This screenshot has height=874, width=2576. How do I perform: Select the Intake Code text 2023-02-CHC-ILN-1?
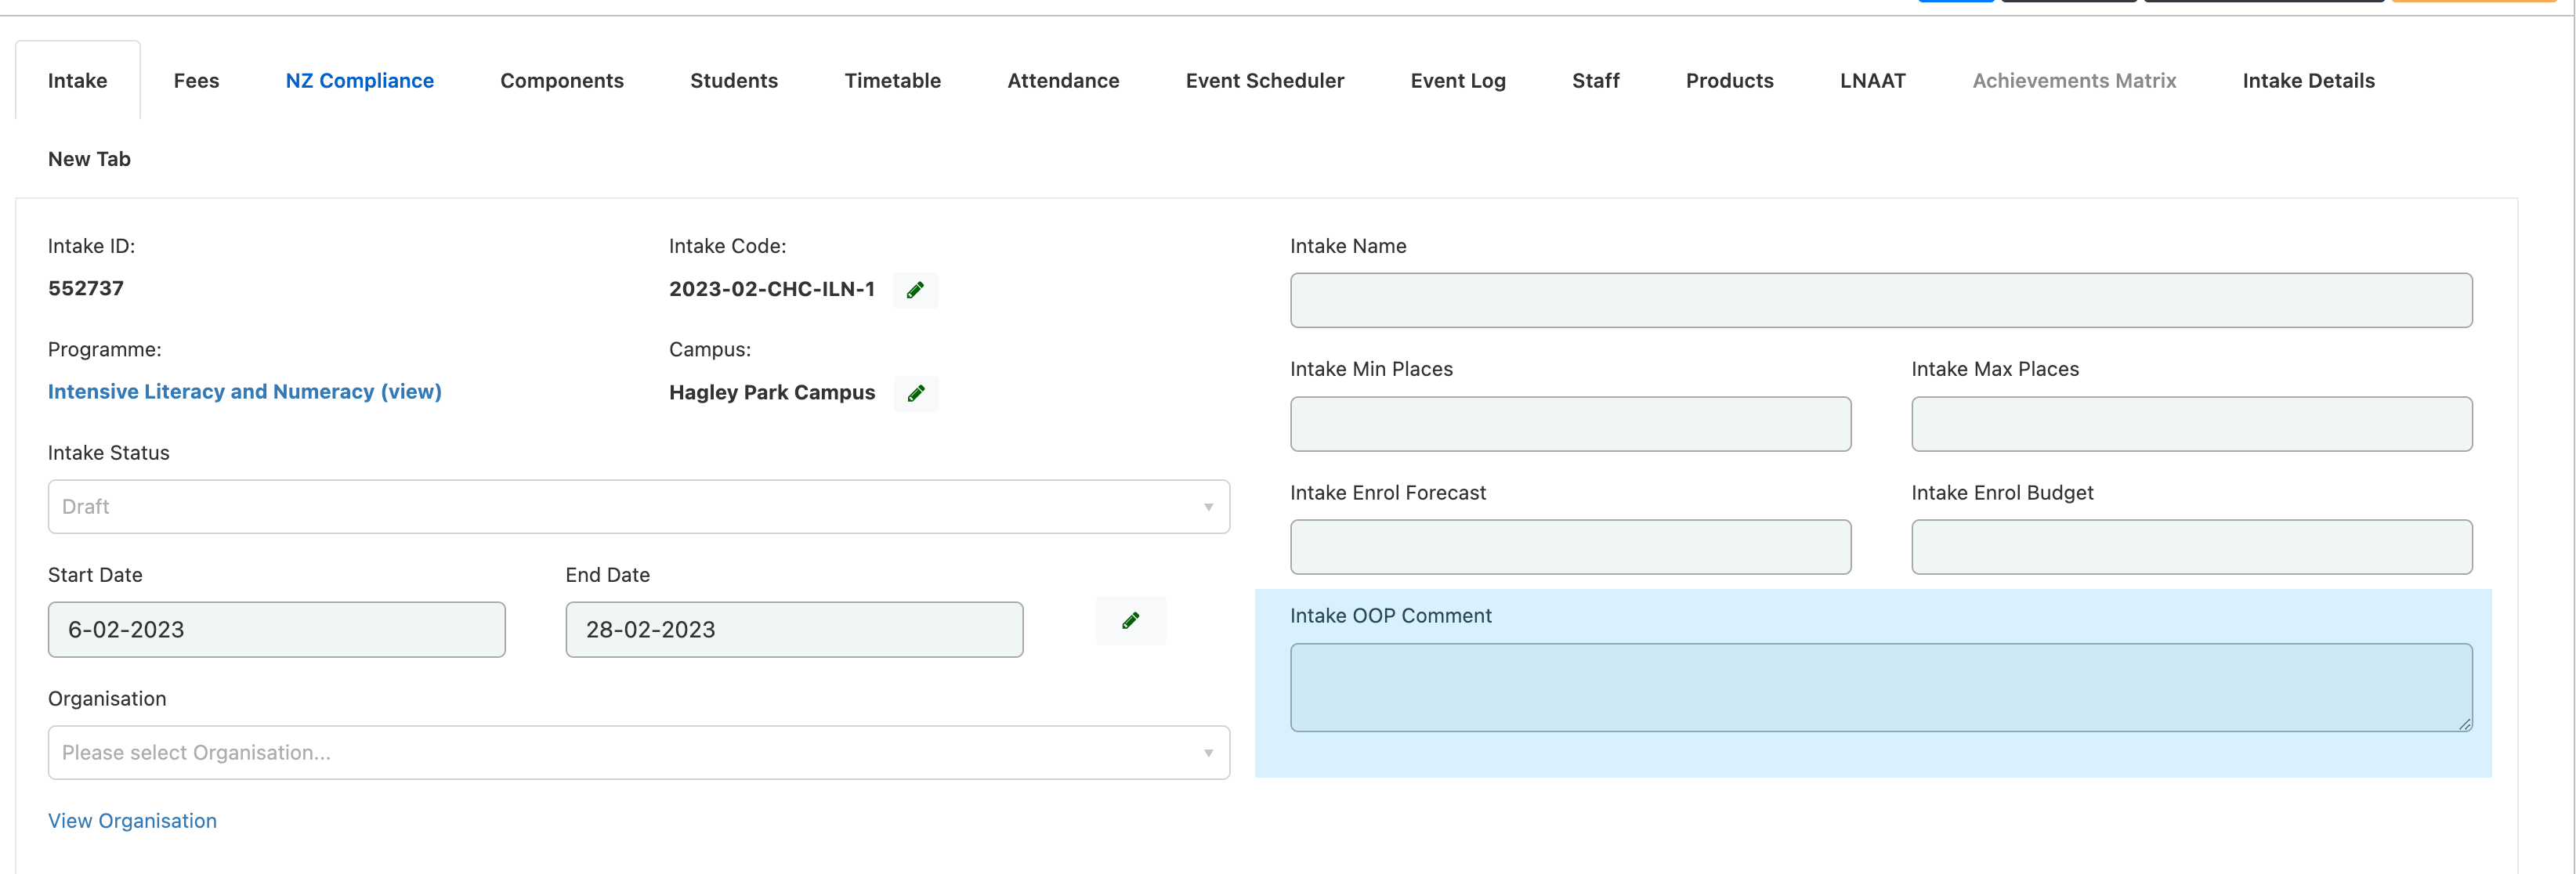click(771, 290)
